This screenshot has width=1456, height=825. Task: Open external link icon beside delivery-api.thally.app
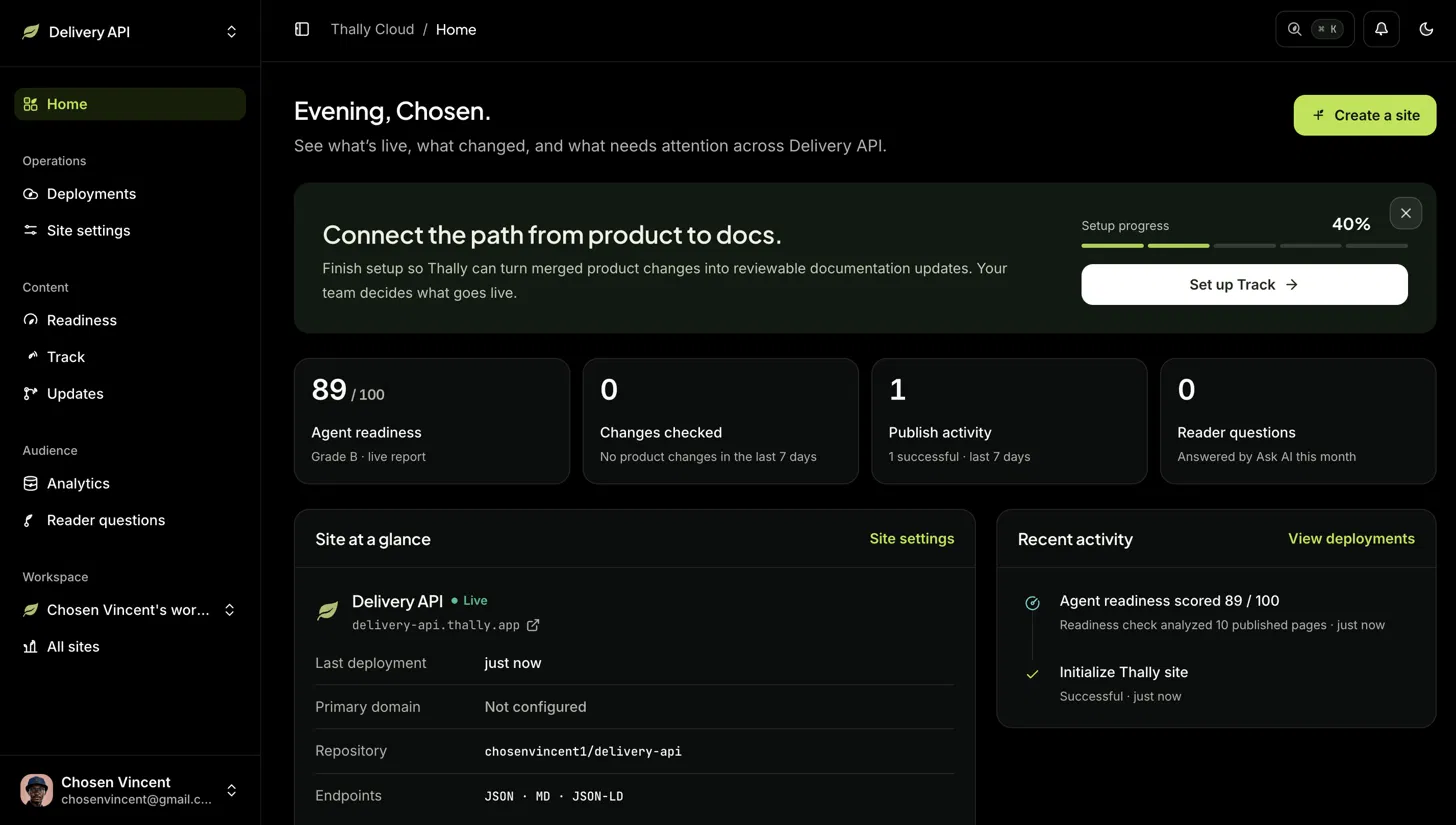pyautogui.click(x=533, y=625)
